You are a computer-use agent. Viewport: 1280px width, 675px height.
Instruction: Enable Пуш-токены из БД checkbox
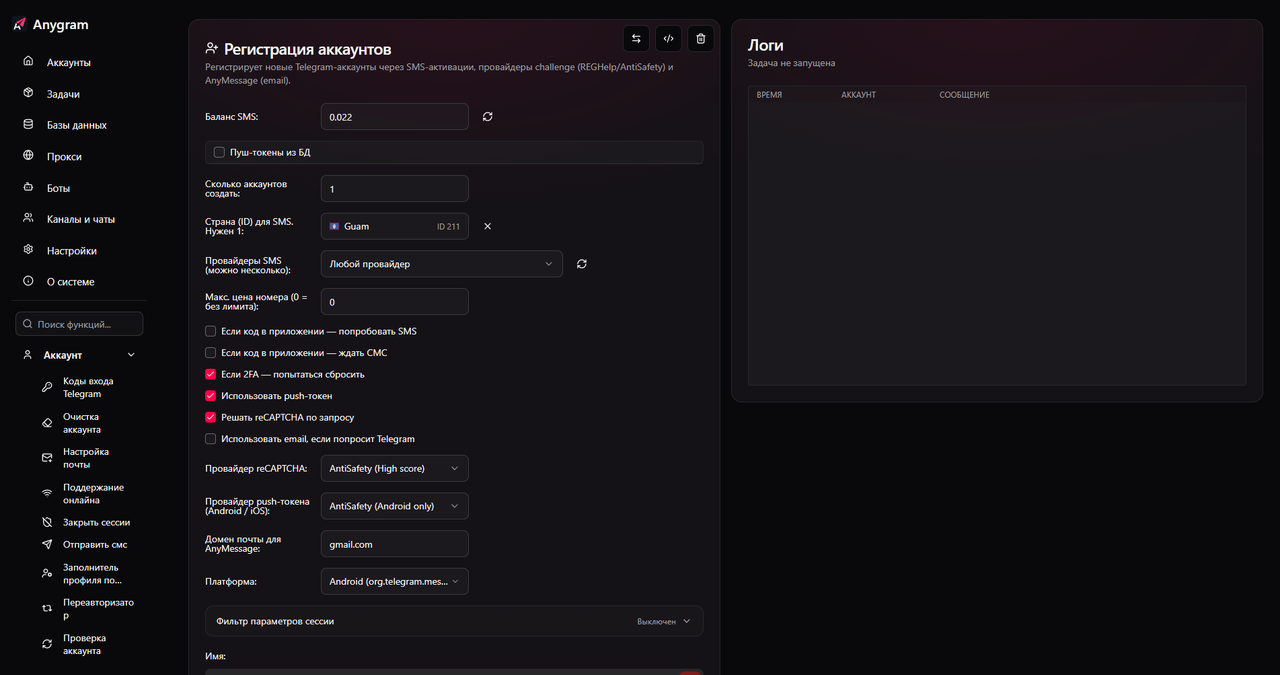(x=219, y=152)
